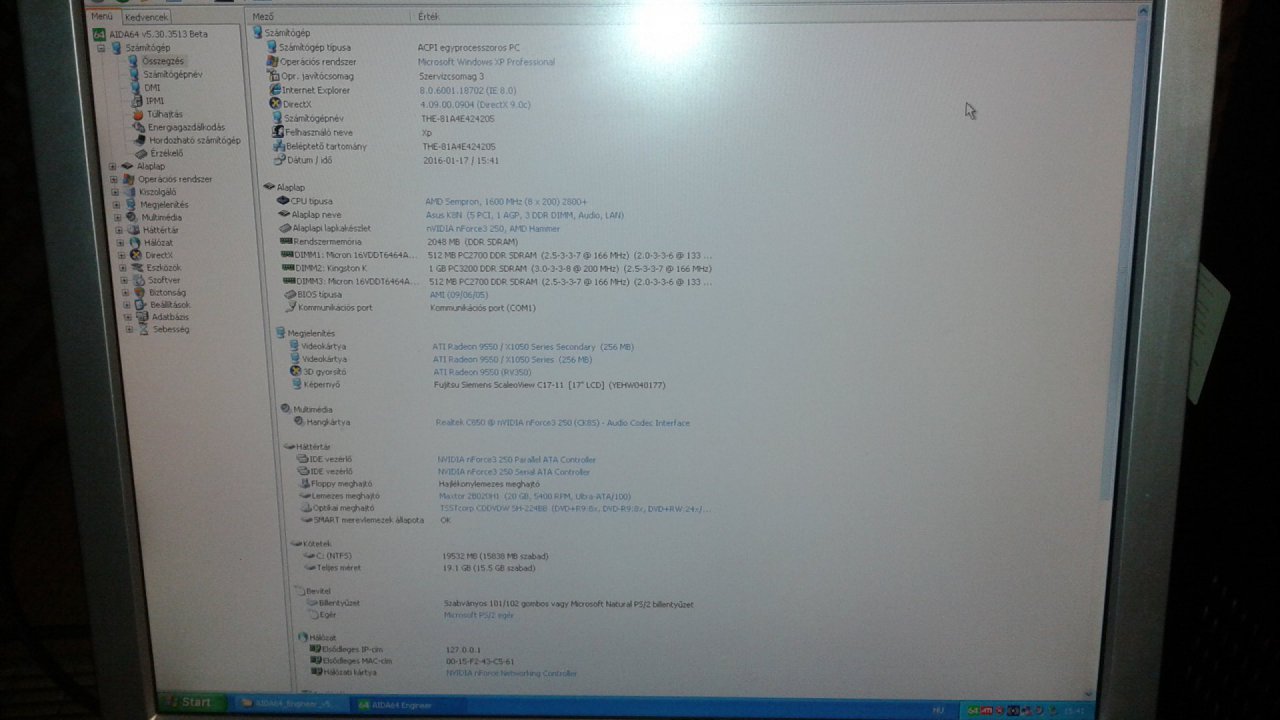1280x720 pixels.
Task: Open the AMI (09/06/05) BIOS link
Action: coord(460,295)
